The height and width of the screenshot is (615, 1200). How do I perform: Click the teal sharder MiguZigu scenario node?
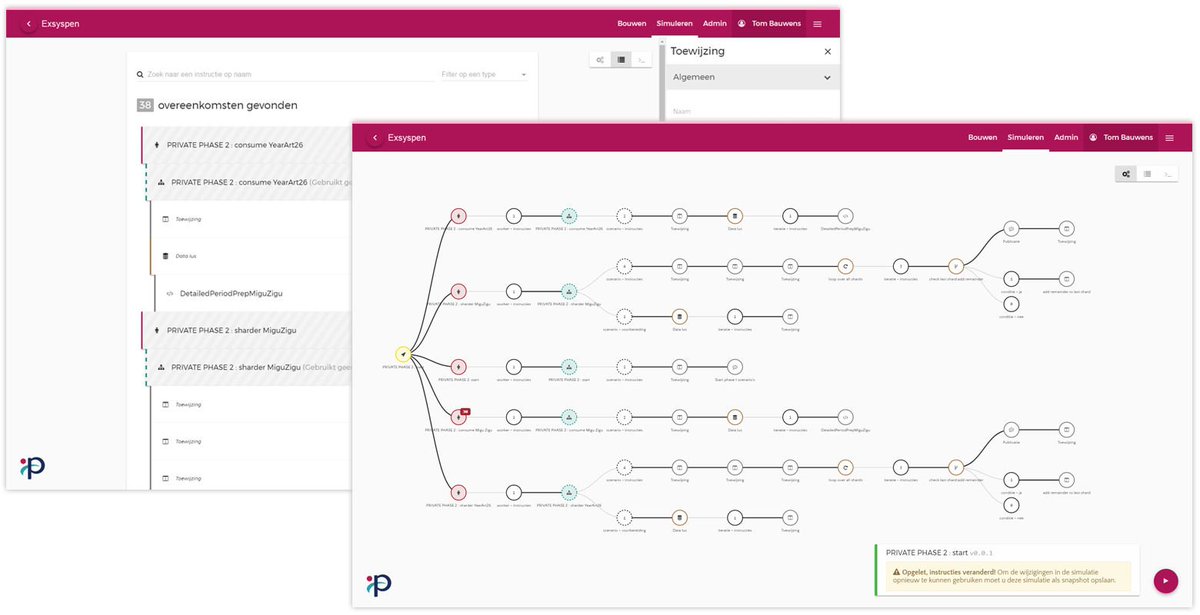tap(569, 291)
